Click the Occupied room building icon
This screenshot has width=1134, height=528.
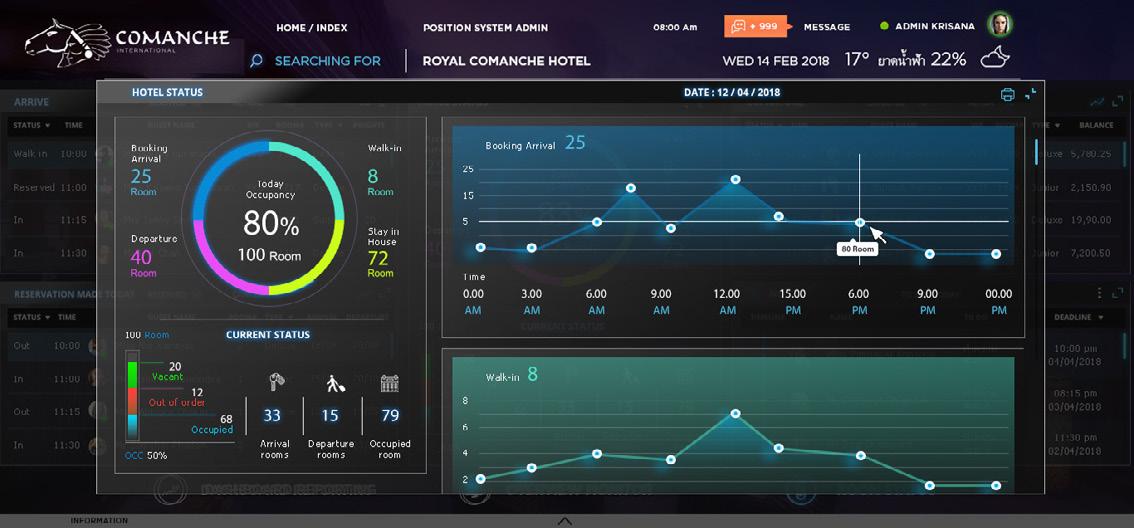(390, 383)
